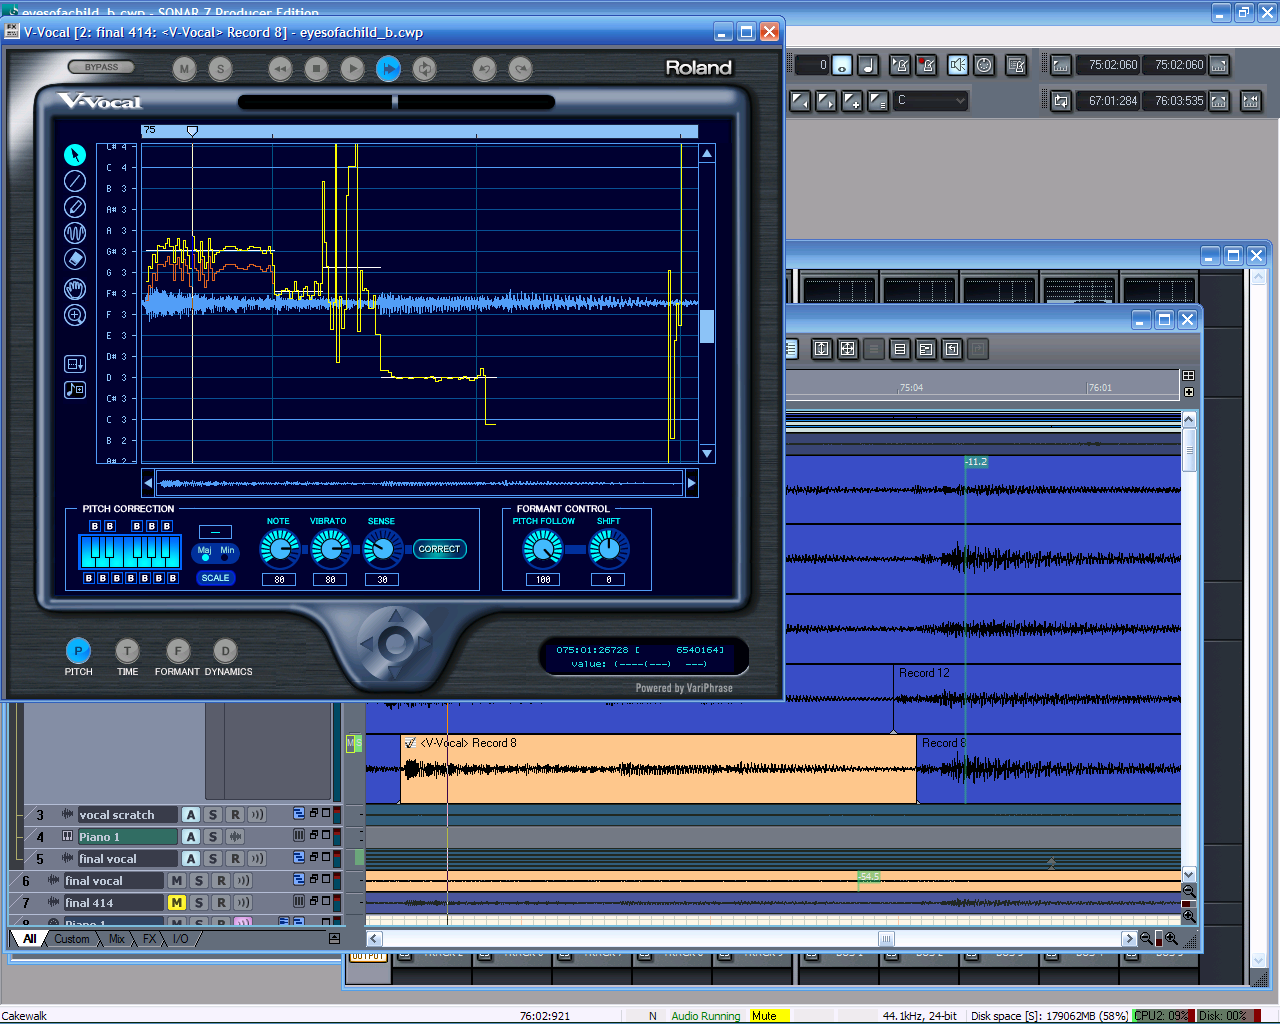Select the All track tab
The width and height of the screenshot is (1280, 1024).
tap(30, 938)
